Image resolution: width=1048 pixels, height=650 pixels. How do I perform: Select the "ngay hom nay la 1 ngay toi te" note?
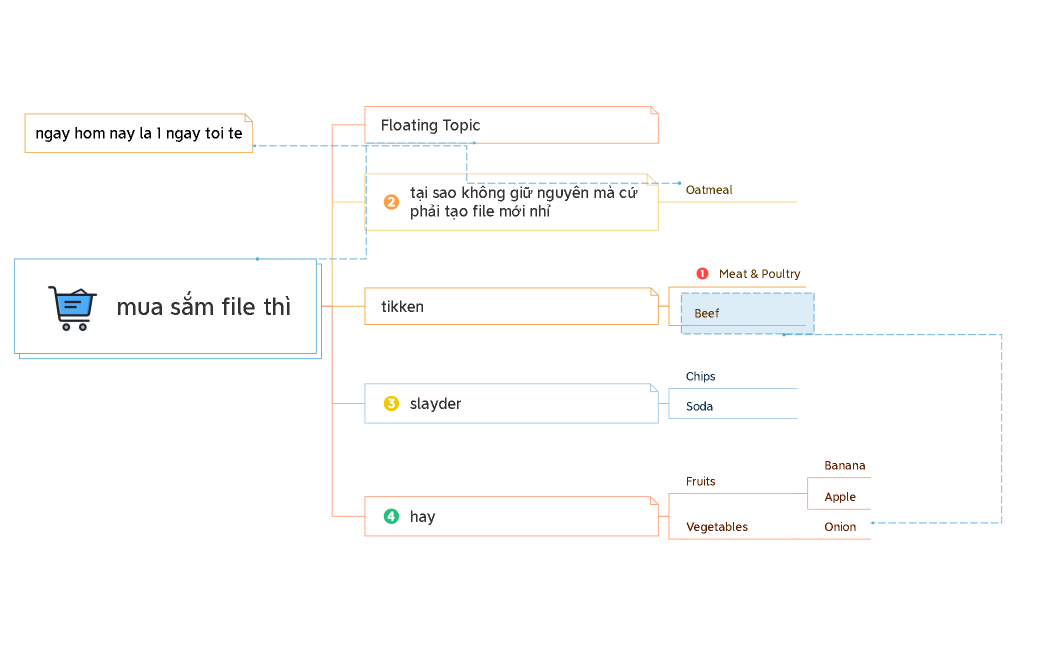(x=138, y=133)
